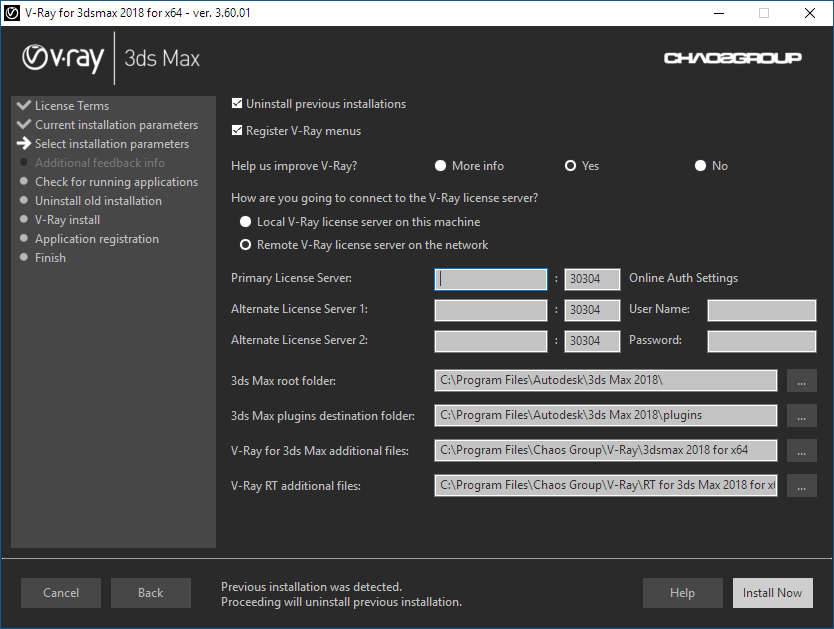Click the V-Ray title bar app icon
The image size is (834, 629).
pos(12,13)
